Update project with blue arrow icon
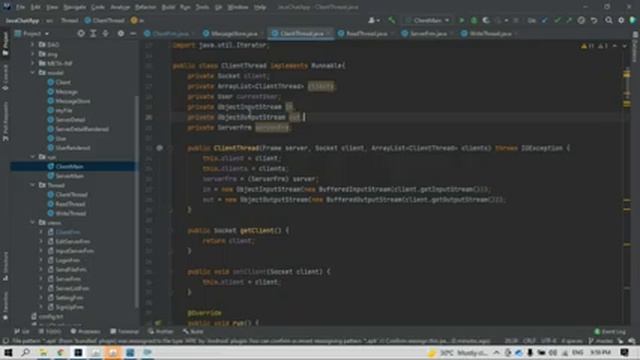The height and width of the screenshot is (360, 640). pos(544,20)
